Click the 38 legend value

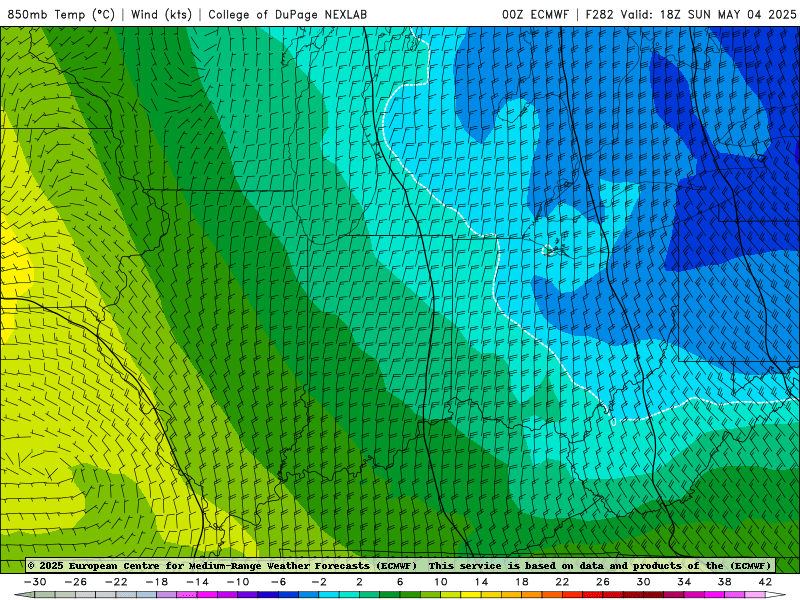pyautogui.click(x=724, y=582)
